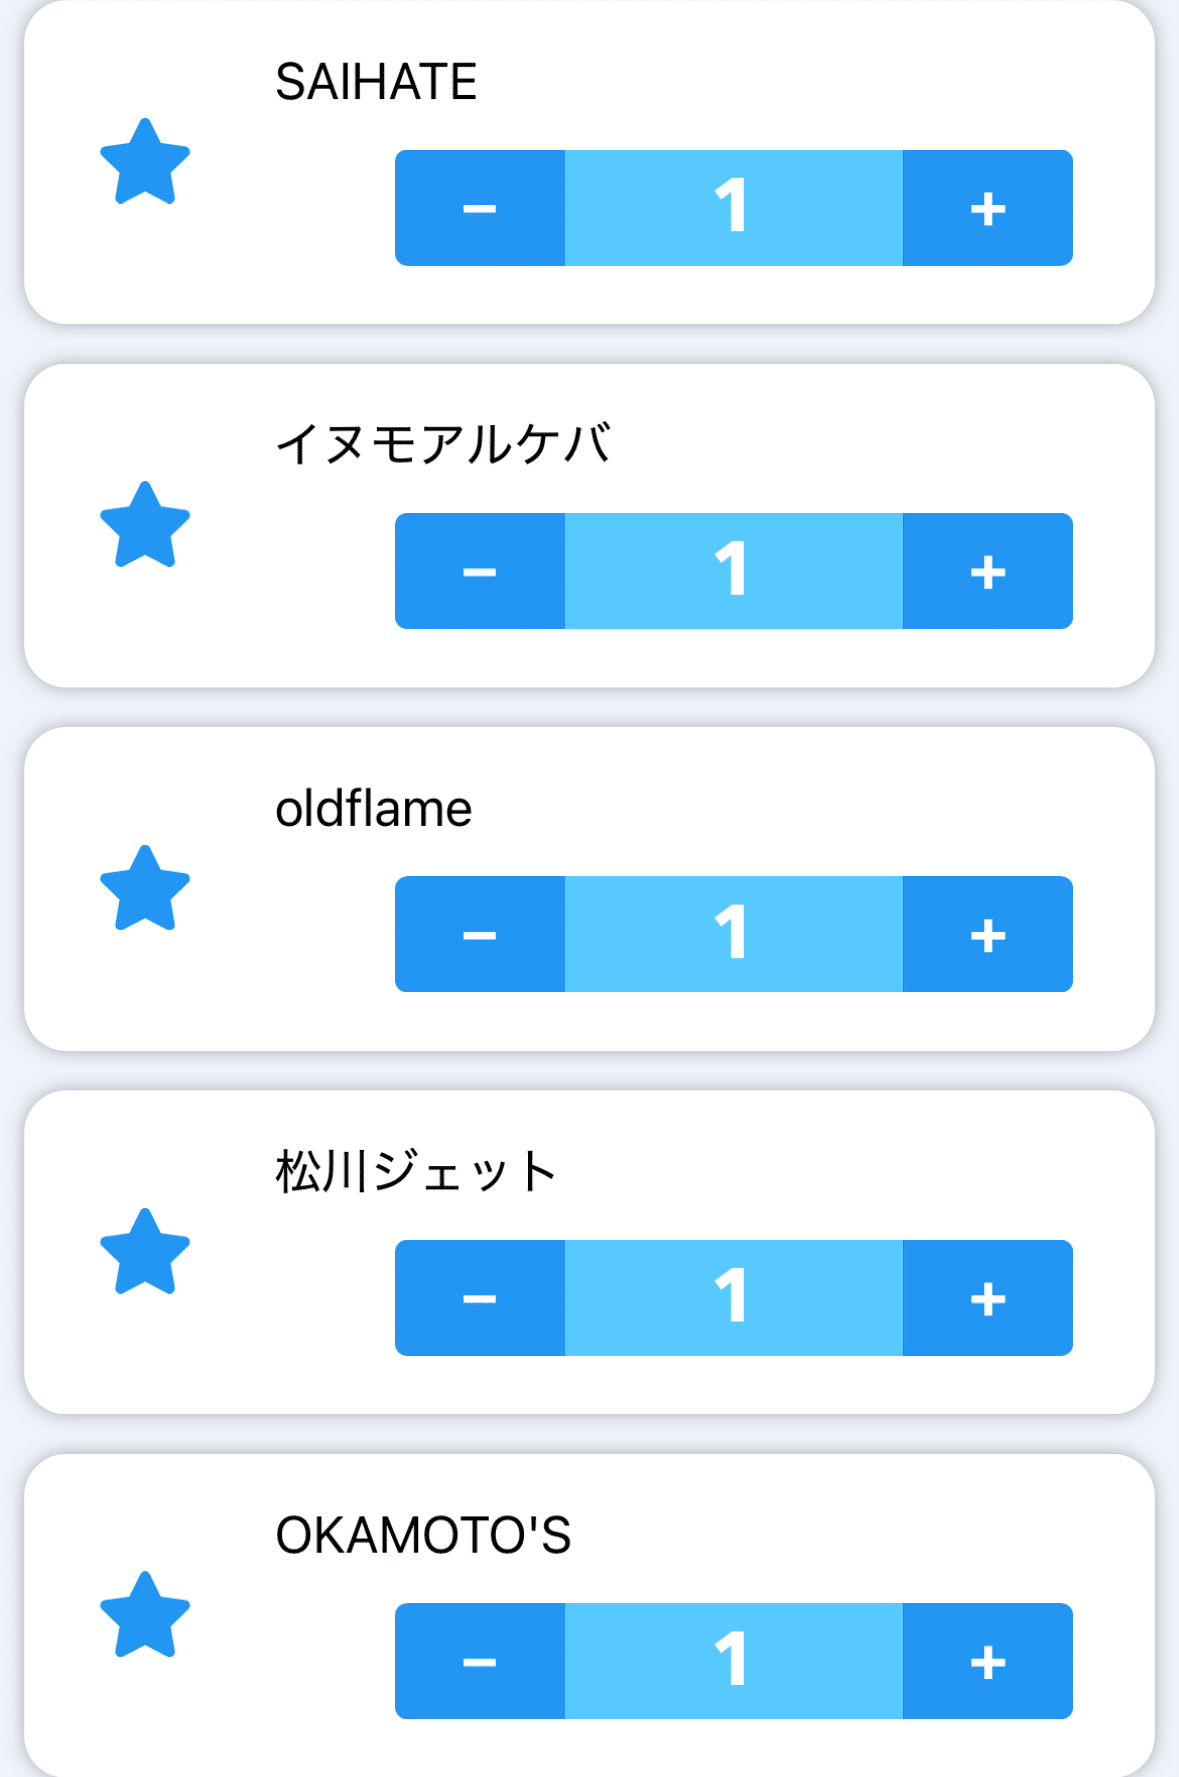Viewport: 1179px width, 1777px height.
Task: Open the oldflame entry title
Action: [x=373, y=809]
